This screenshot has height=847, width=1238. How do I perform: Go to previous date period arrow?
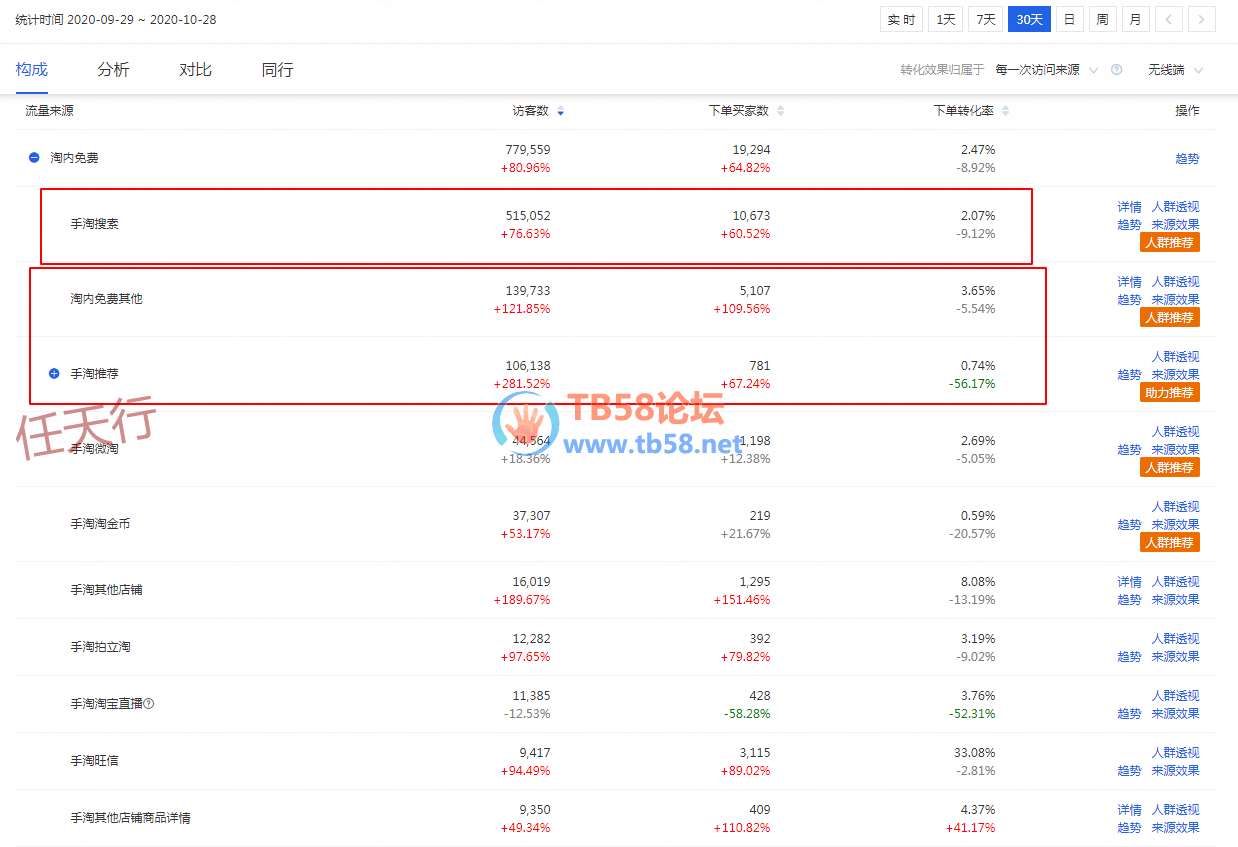[1169, 20]
